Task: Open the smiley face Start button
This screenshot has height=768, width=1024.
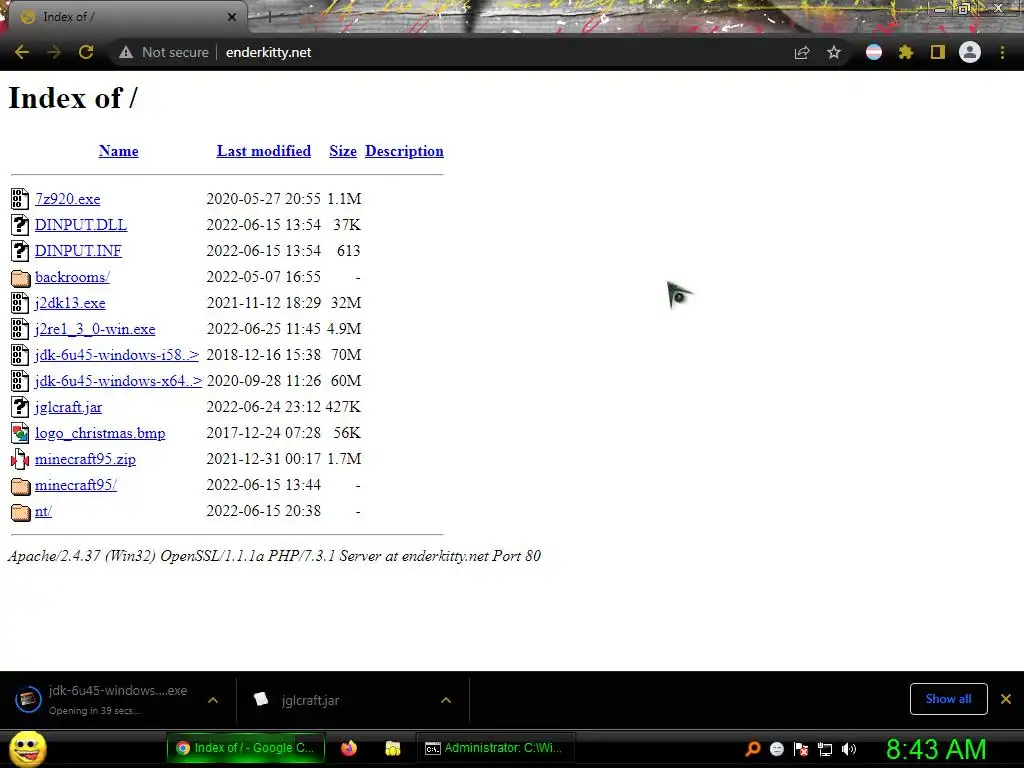Action: tap(27, 748)
